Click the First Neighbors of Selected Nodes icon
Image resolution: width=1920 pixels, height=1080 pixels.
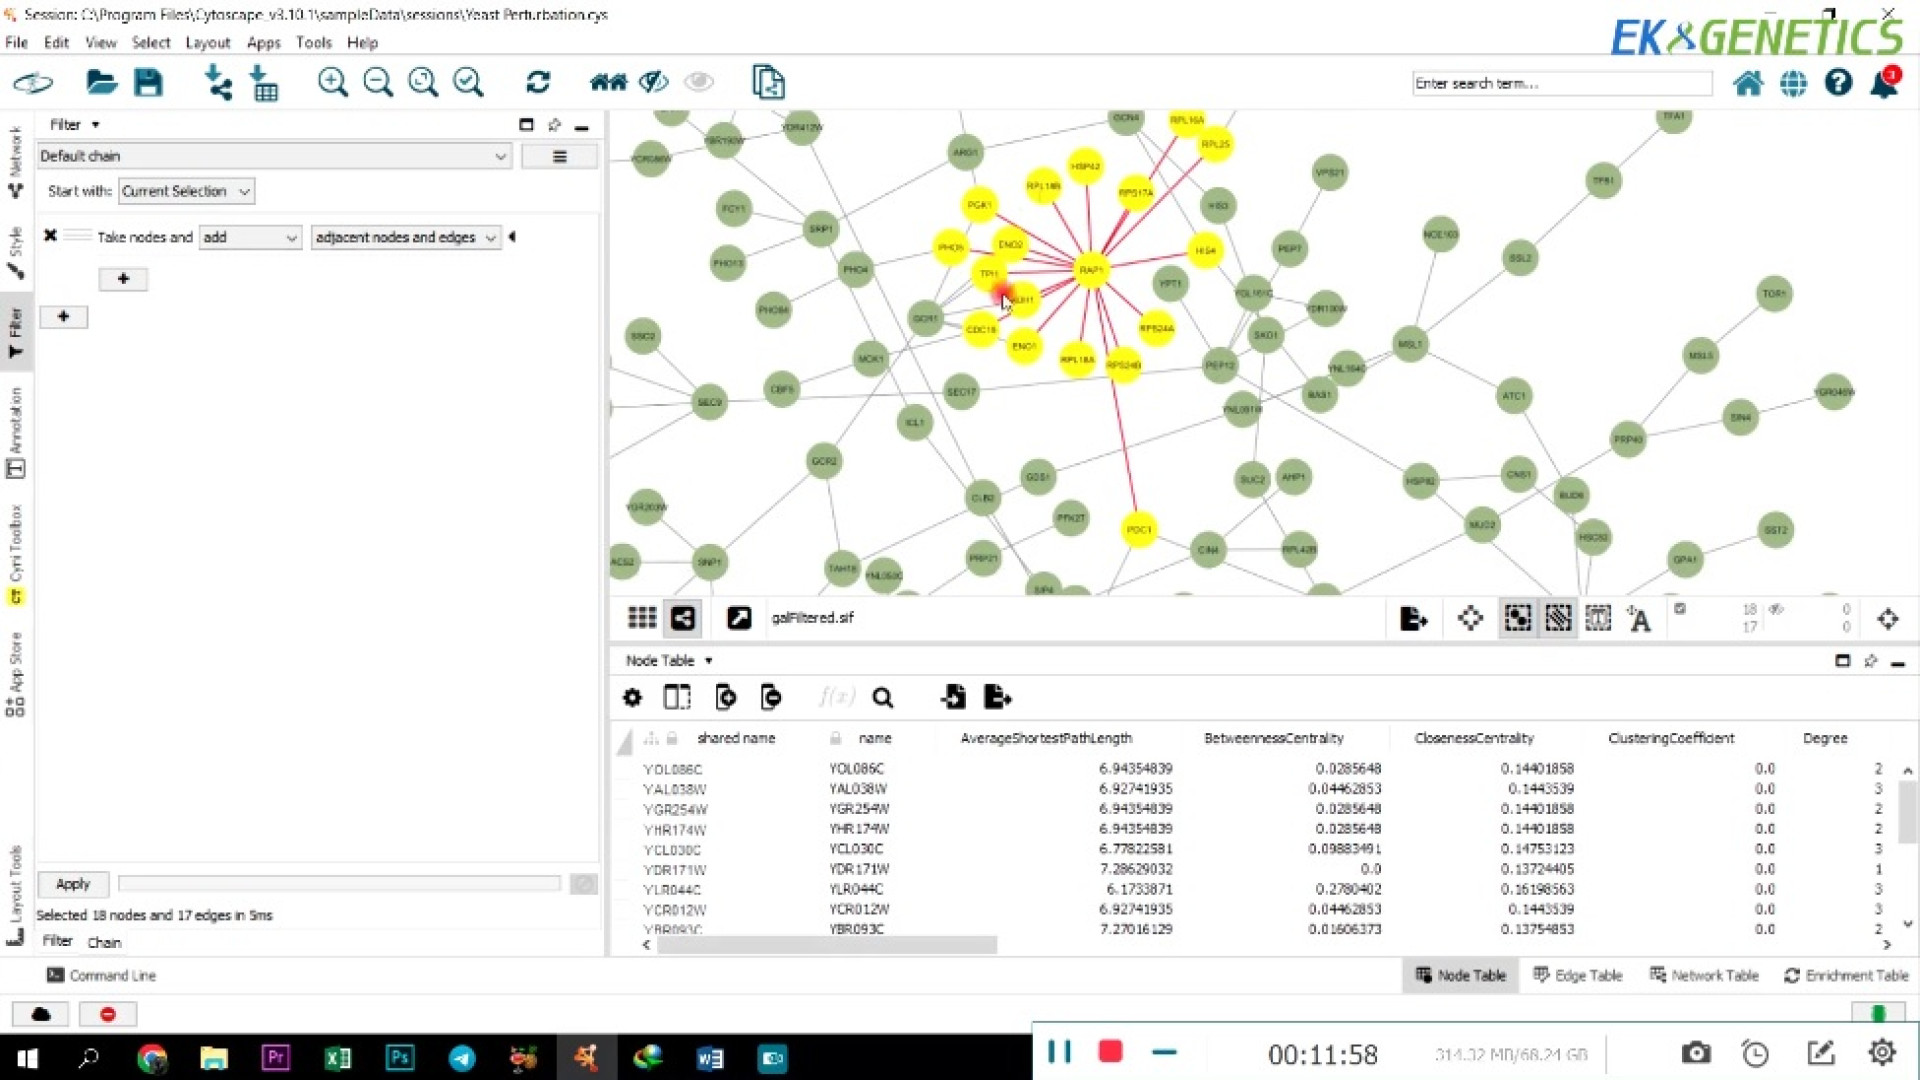pyautogui.click(x=608, y=83)
